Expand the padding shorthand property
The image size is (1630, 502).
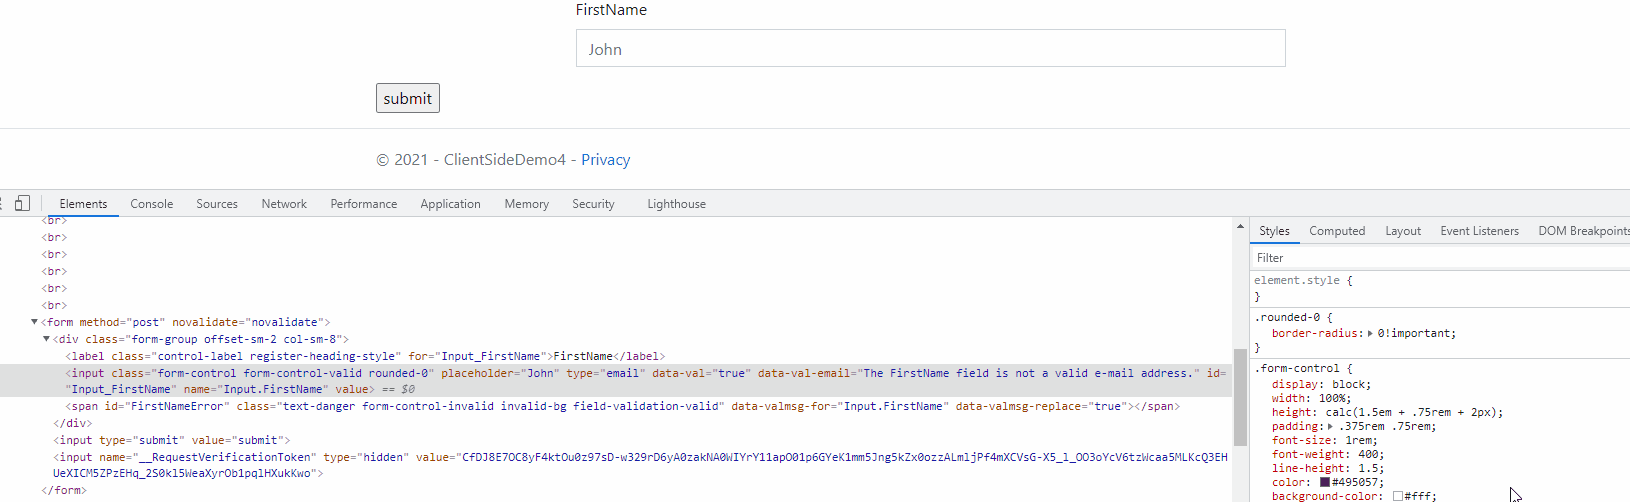click(1330, 427)
